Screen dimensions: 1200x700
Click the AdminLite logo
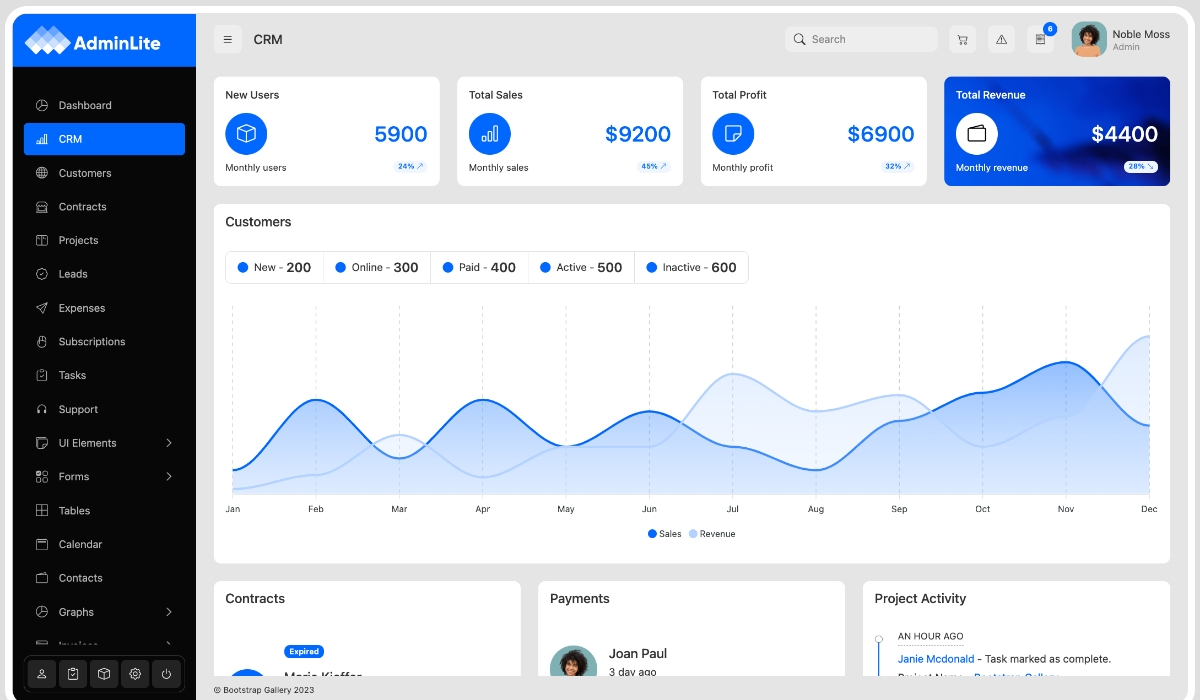pyautogui.click(x=92, y=41)
